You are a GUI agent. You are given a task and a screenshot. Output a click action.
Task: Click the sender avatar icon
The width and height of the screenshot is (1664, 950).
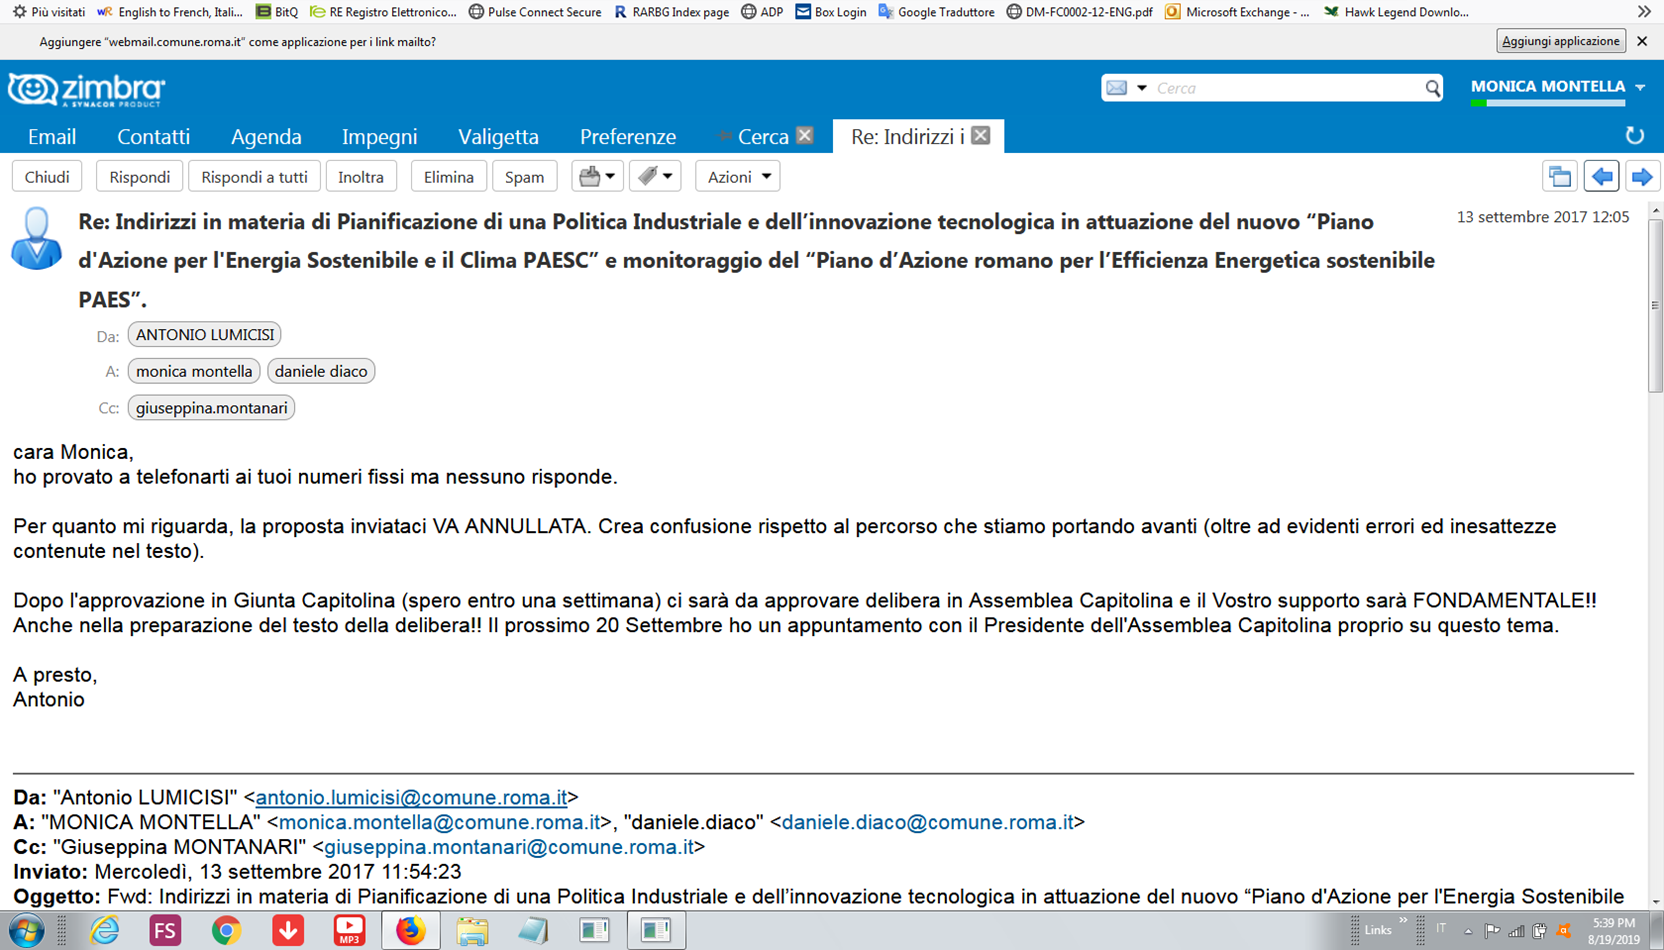click(x=36, y=239)
